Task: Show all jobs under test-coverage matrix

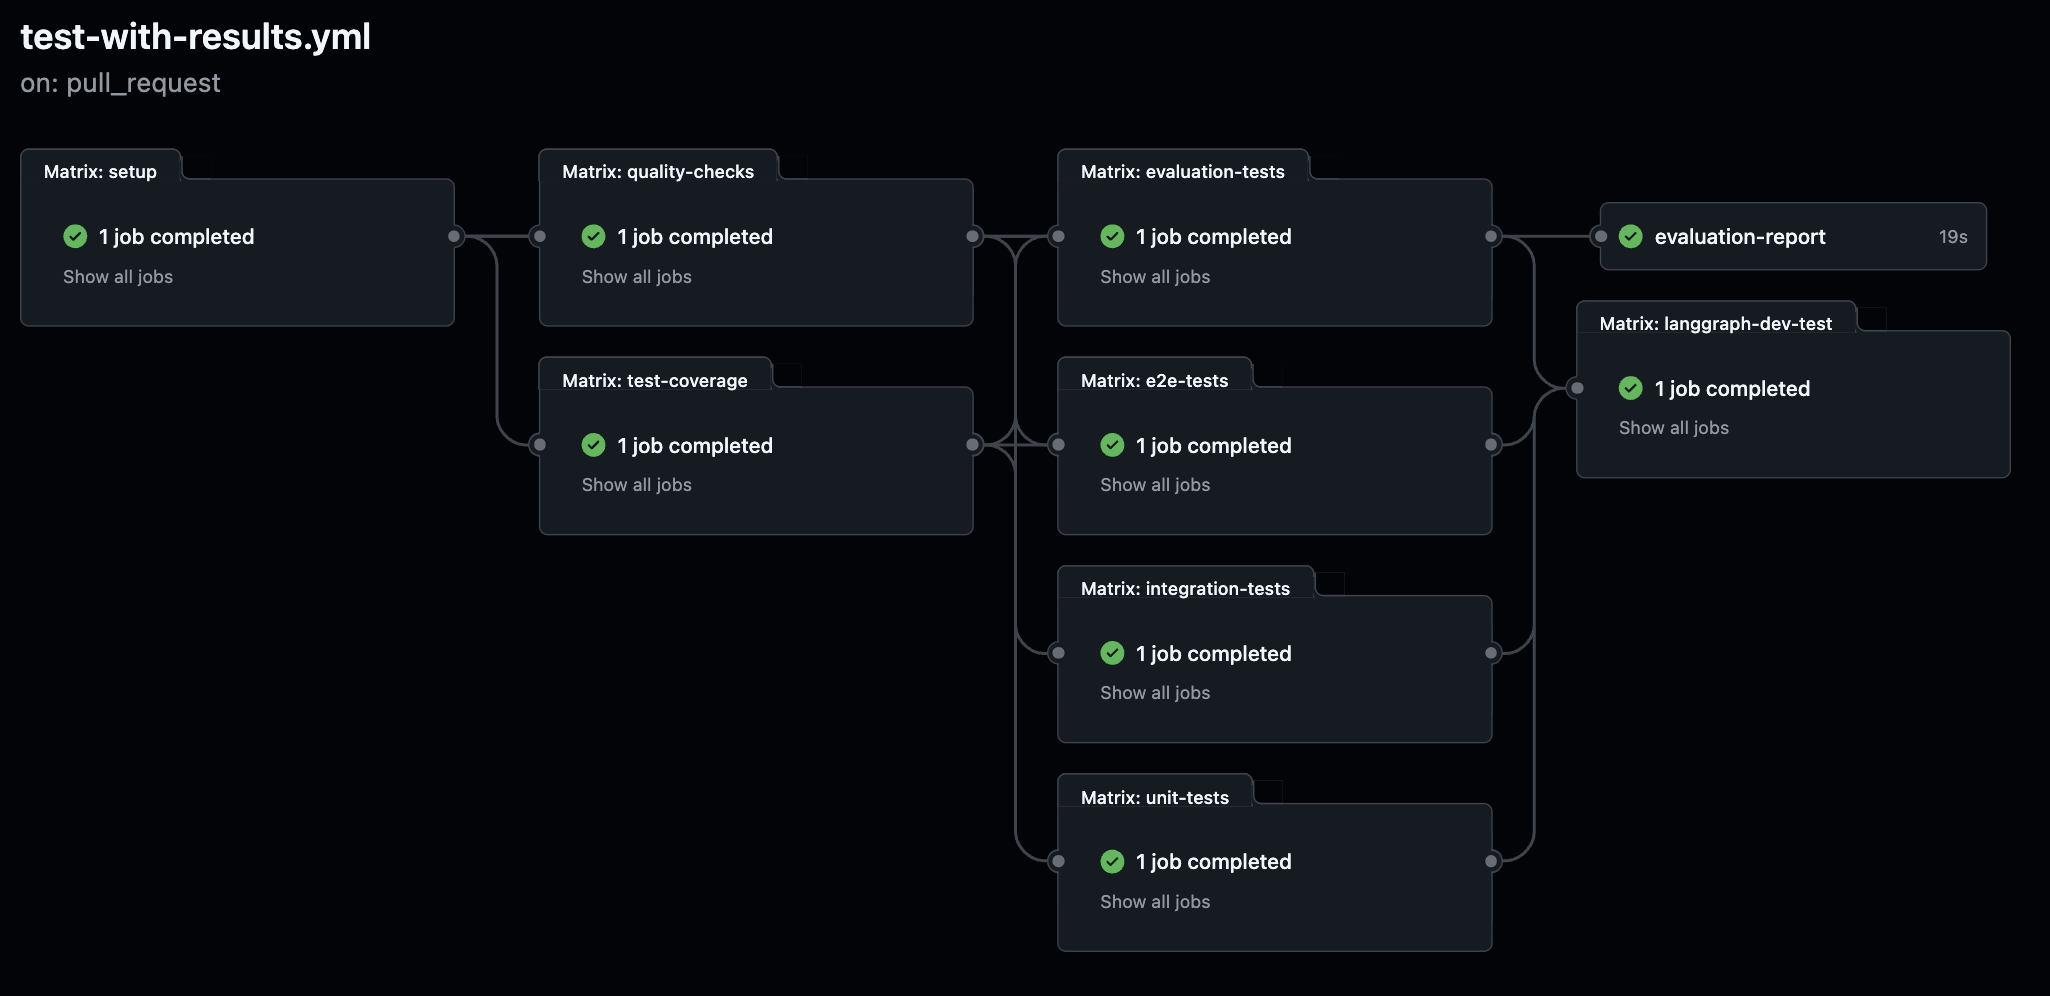Action: (x=636, y=484)
